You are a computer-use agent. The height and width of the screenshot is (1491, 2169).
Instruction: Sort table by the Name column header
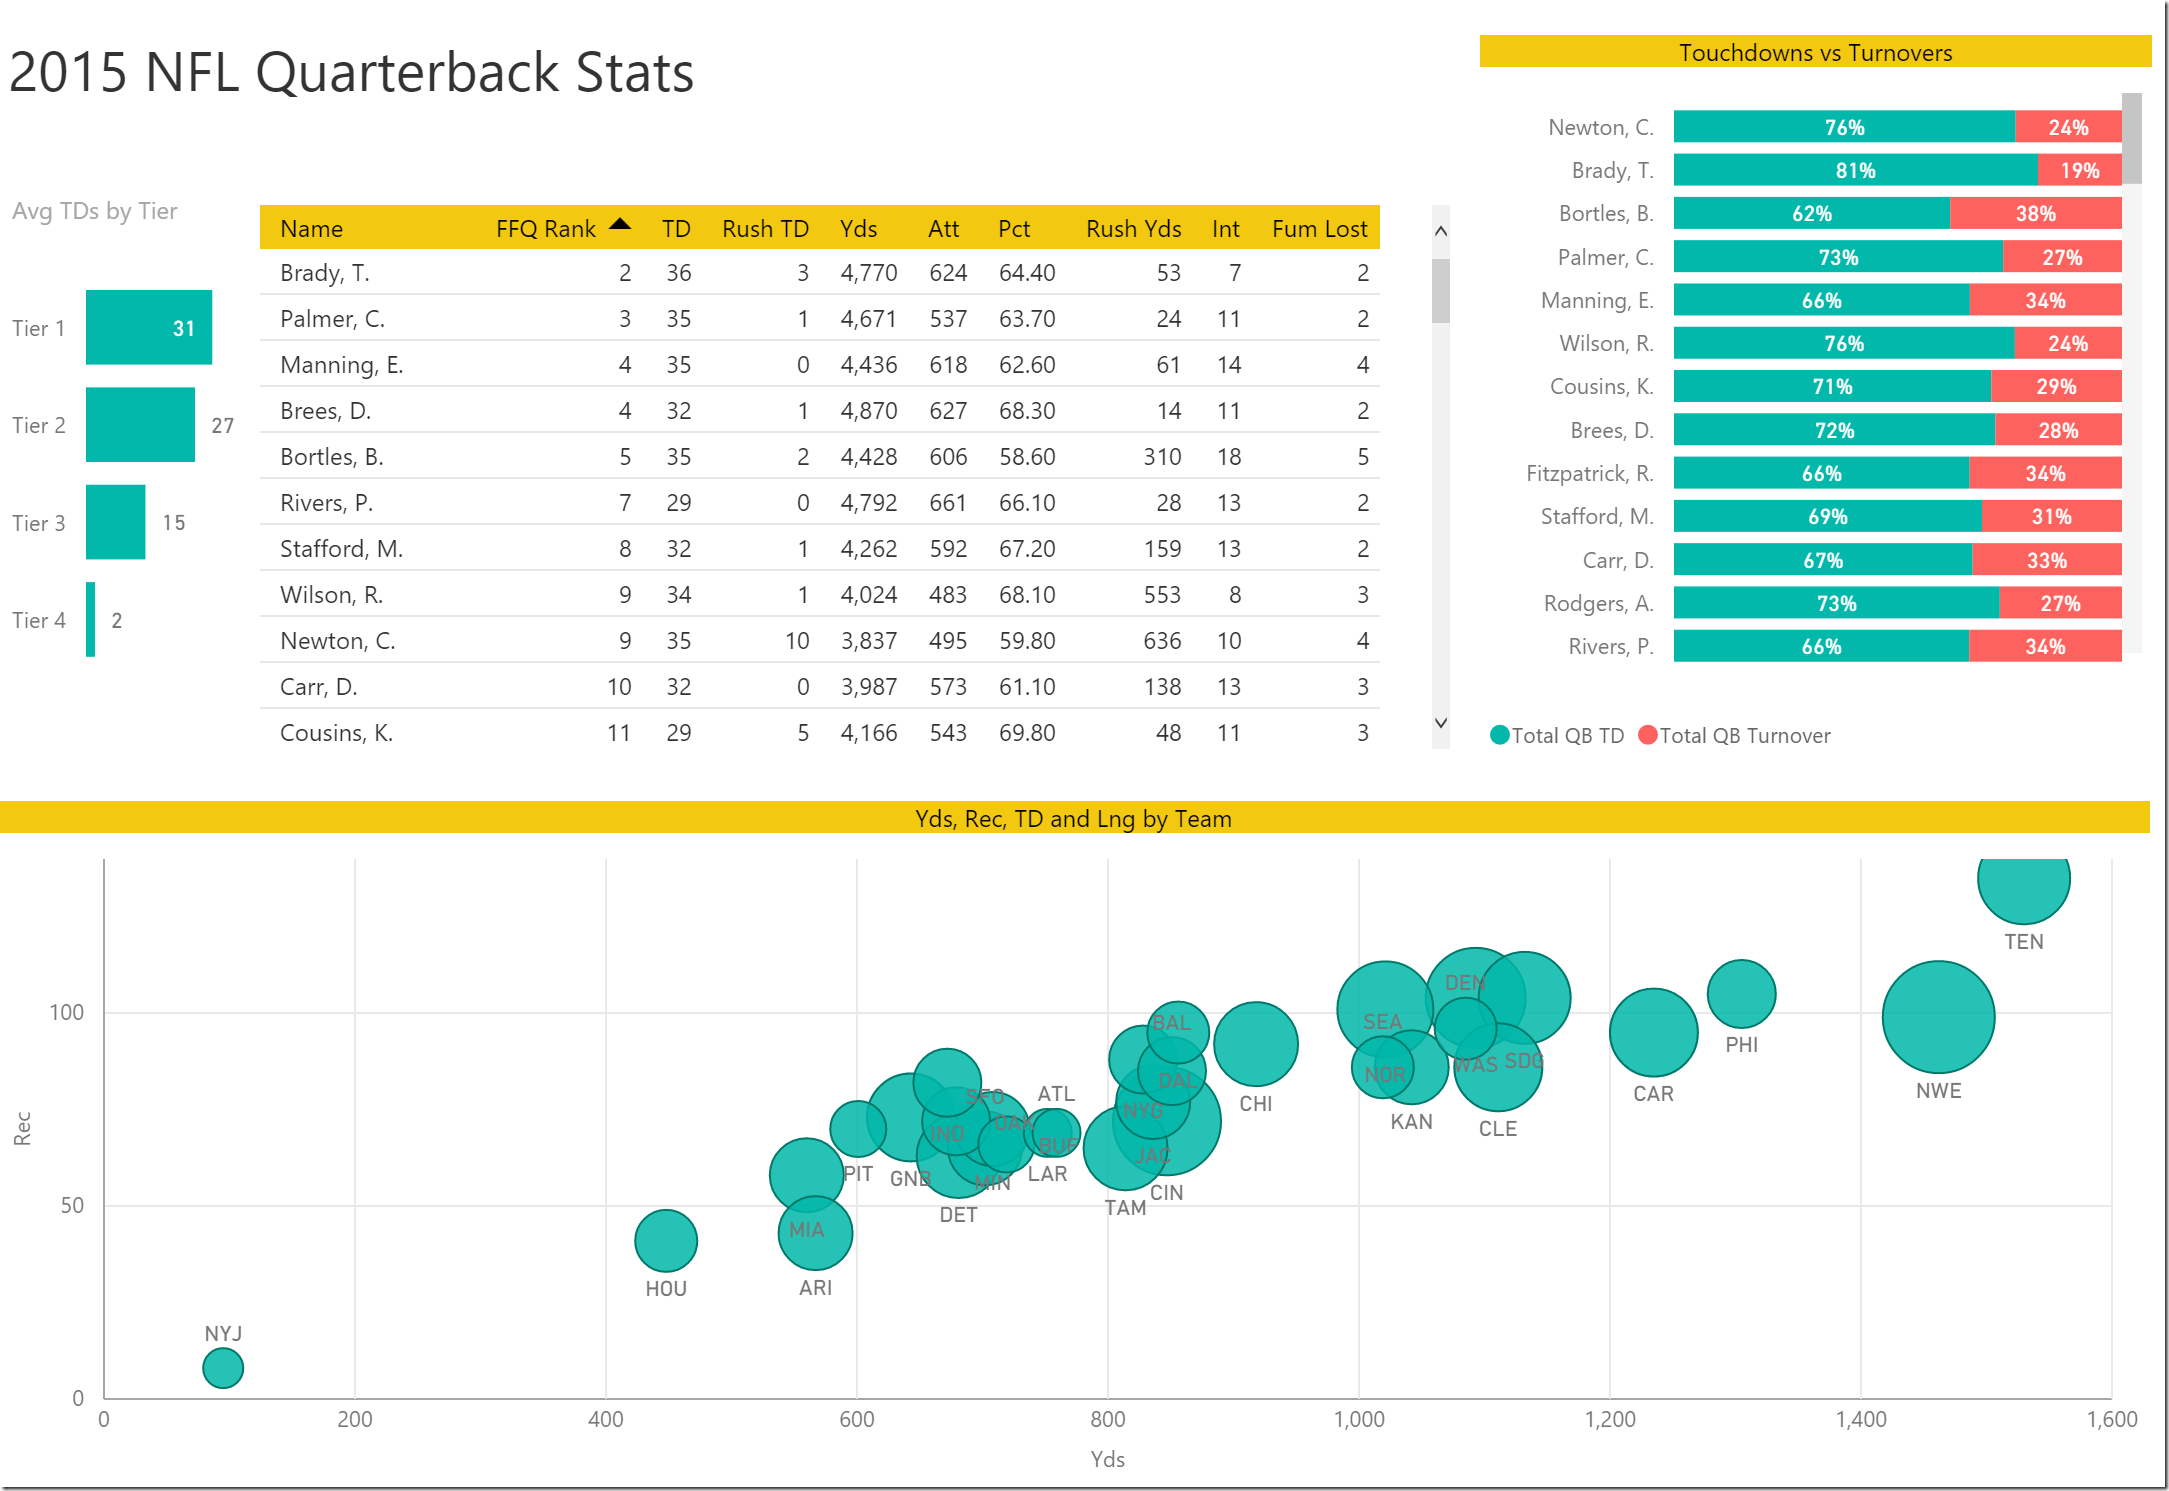click(x=311, y=229)
